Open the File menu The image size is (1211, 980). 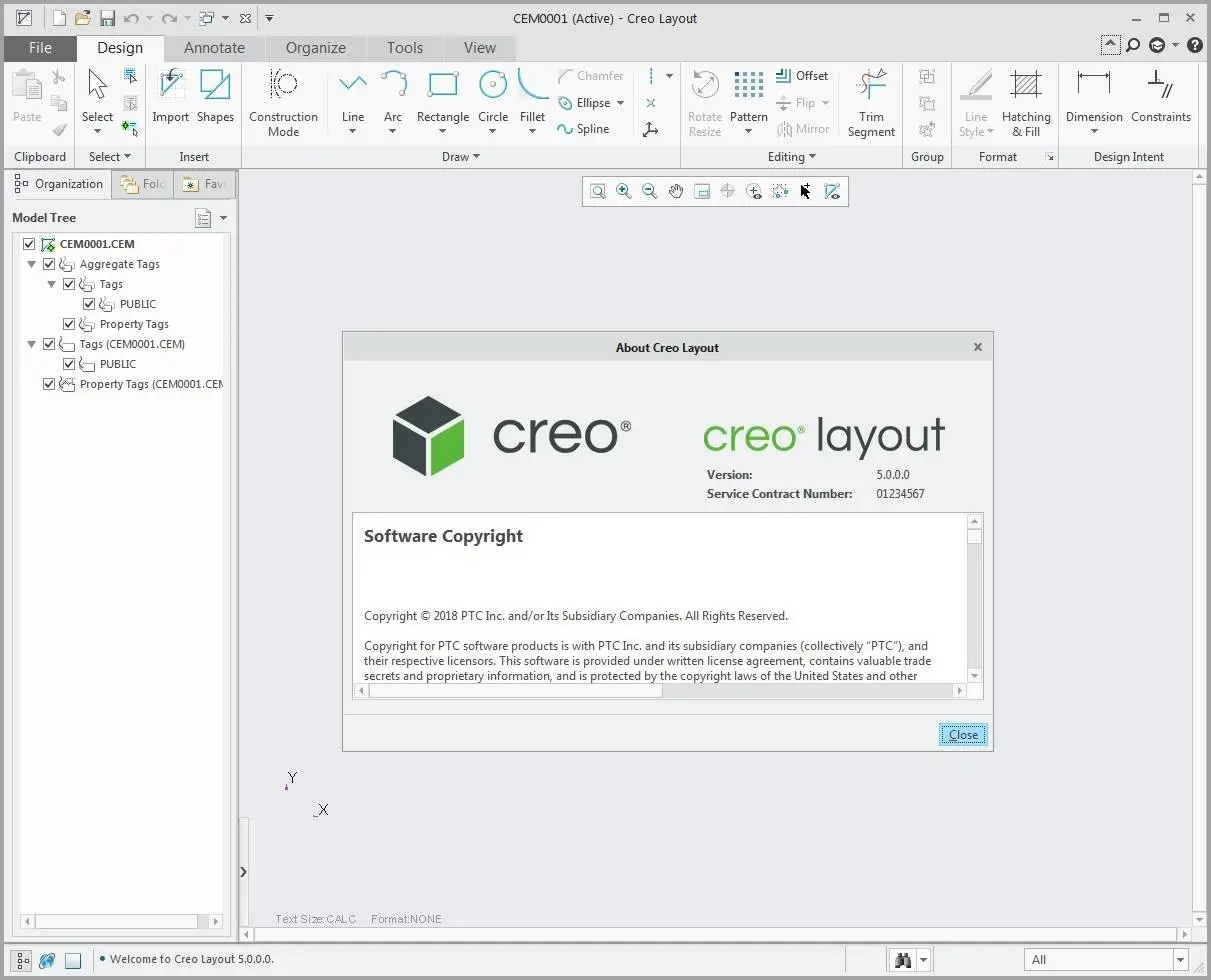[x=40, y=48]
